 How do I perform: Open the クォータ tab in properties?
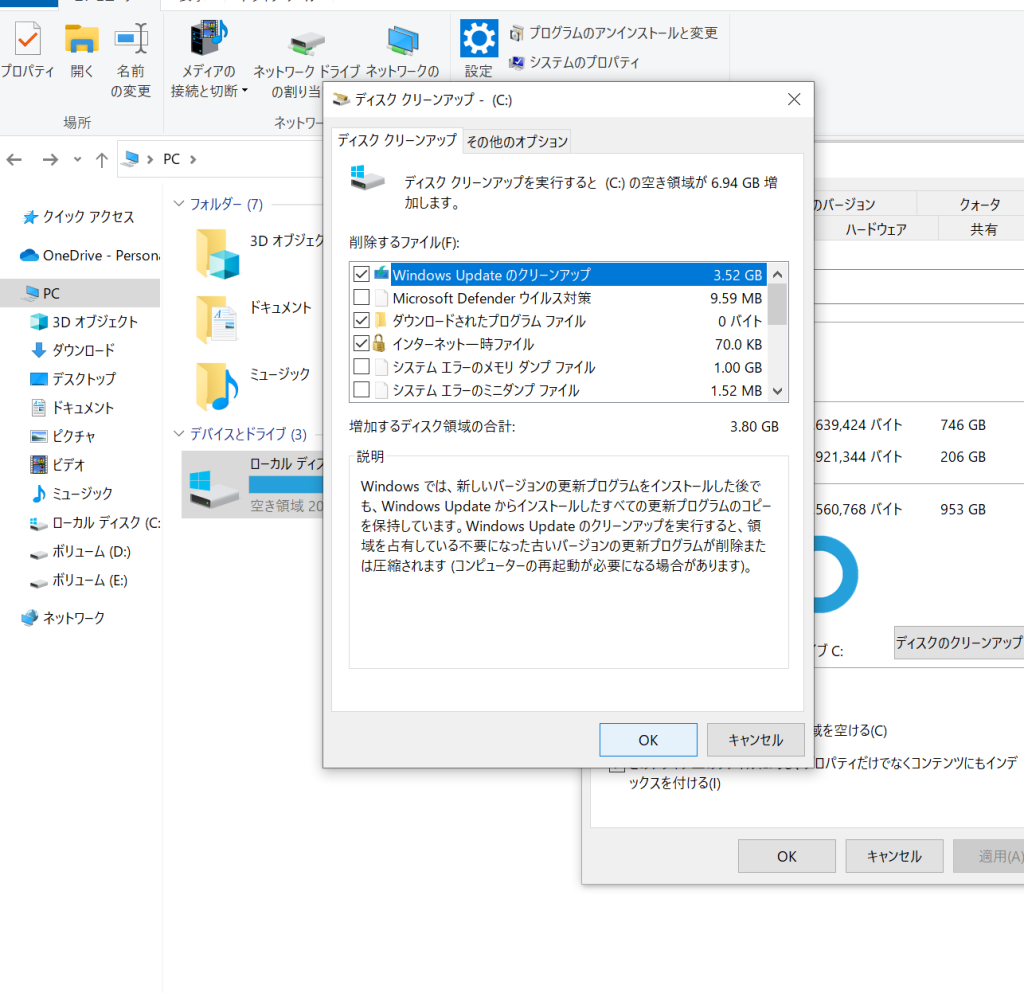979,204
